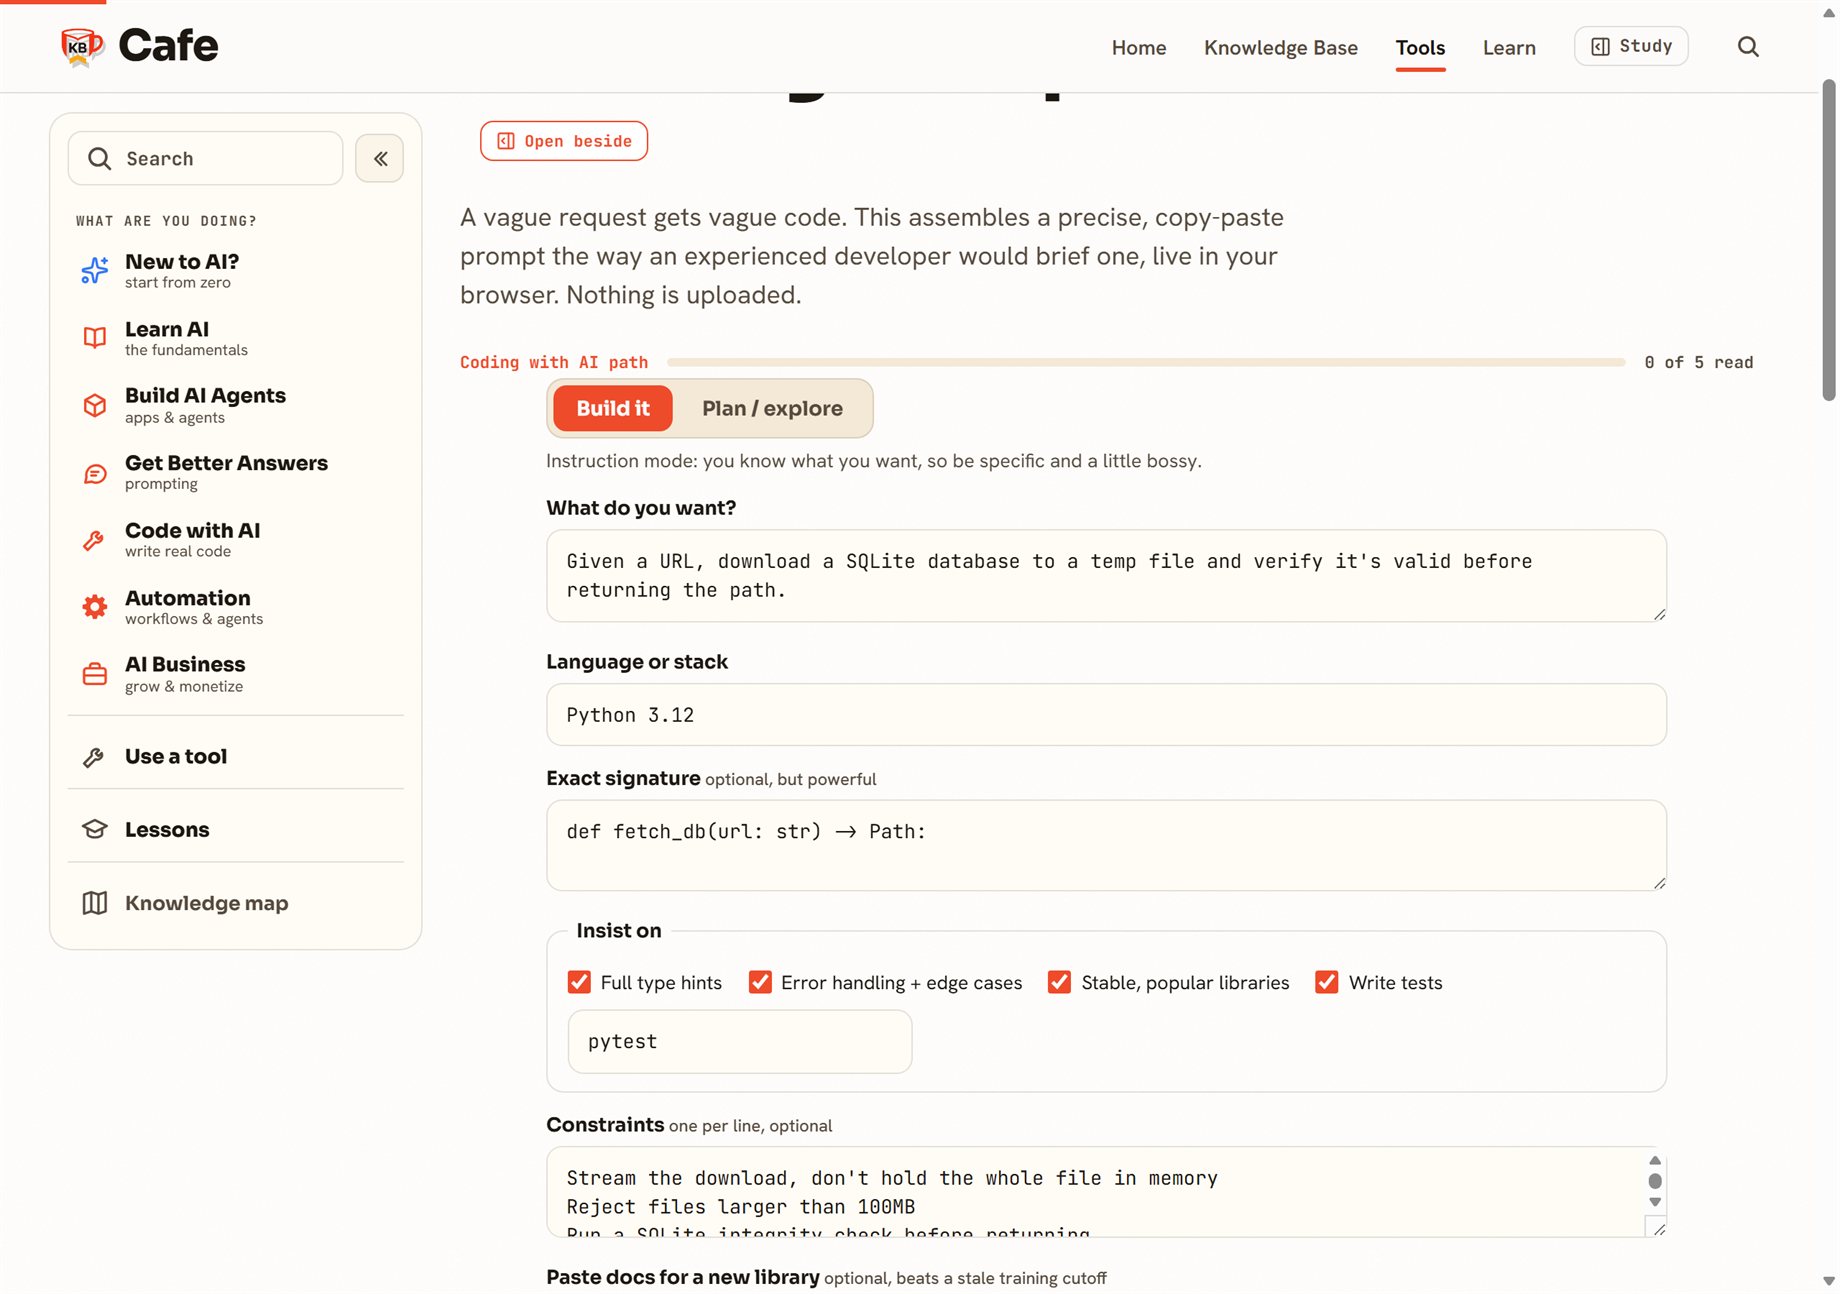Switch to Plan / explore mode

tap(772, 408)
